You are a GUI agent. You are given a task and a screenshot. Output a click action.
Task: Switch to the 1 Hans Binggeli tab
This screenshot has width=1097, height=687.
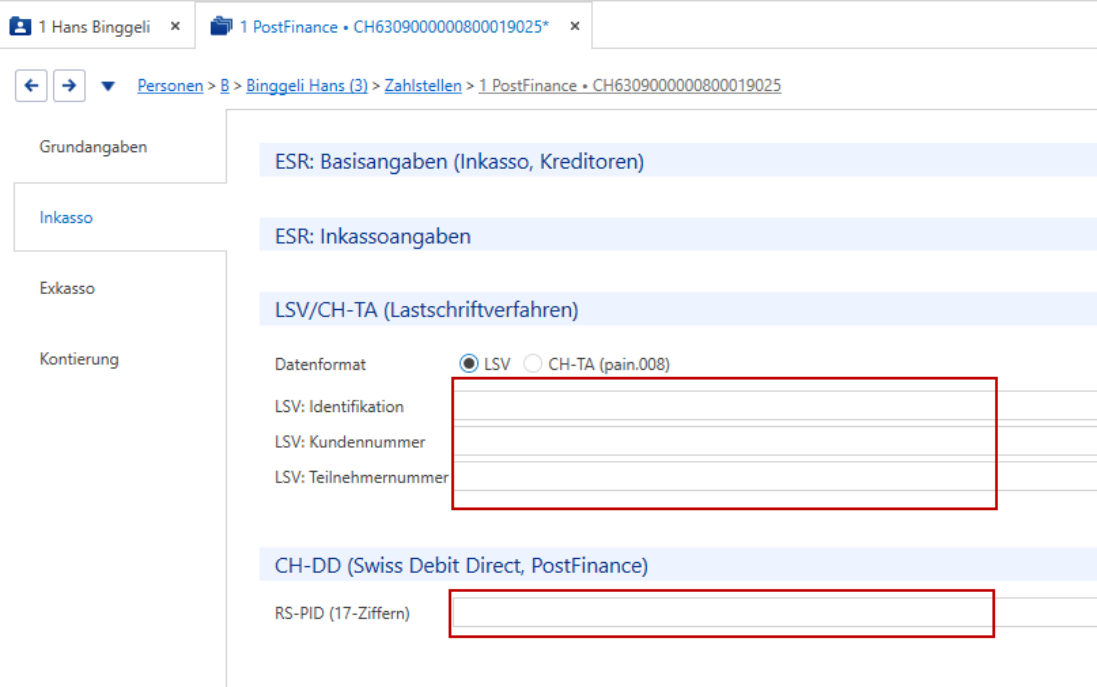[94, 27]
